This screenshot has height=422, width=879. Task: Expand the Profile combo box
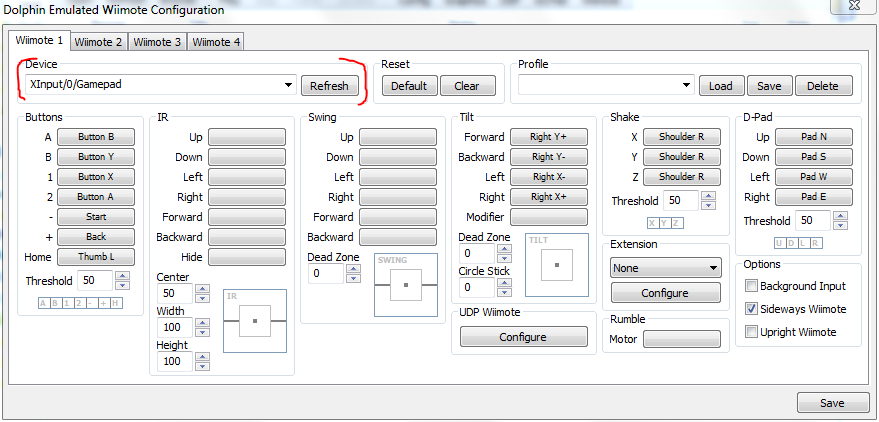point(685,86)
